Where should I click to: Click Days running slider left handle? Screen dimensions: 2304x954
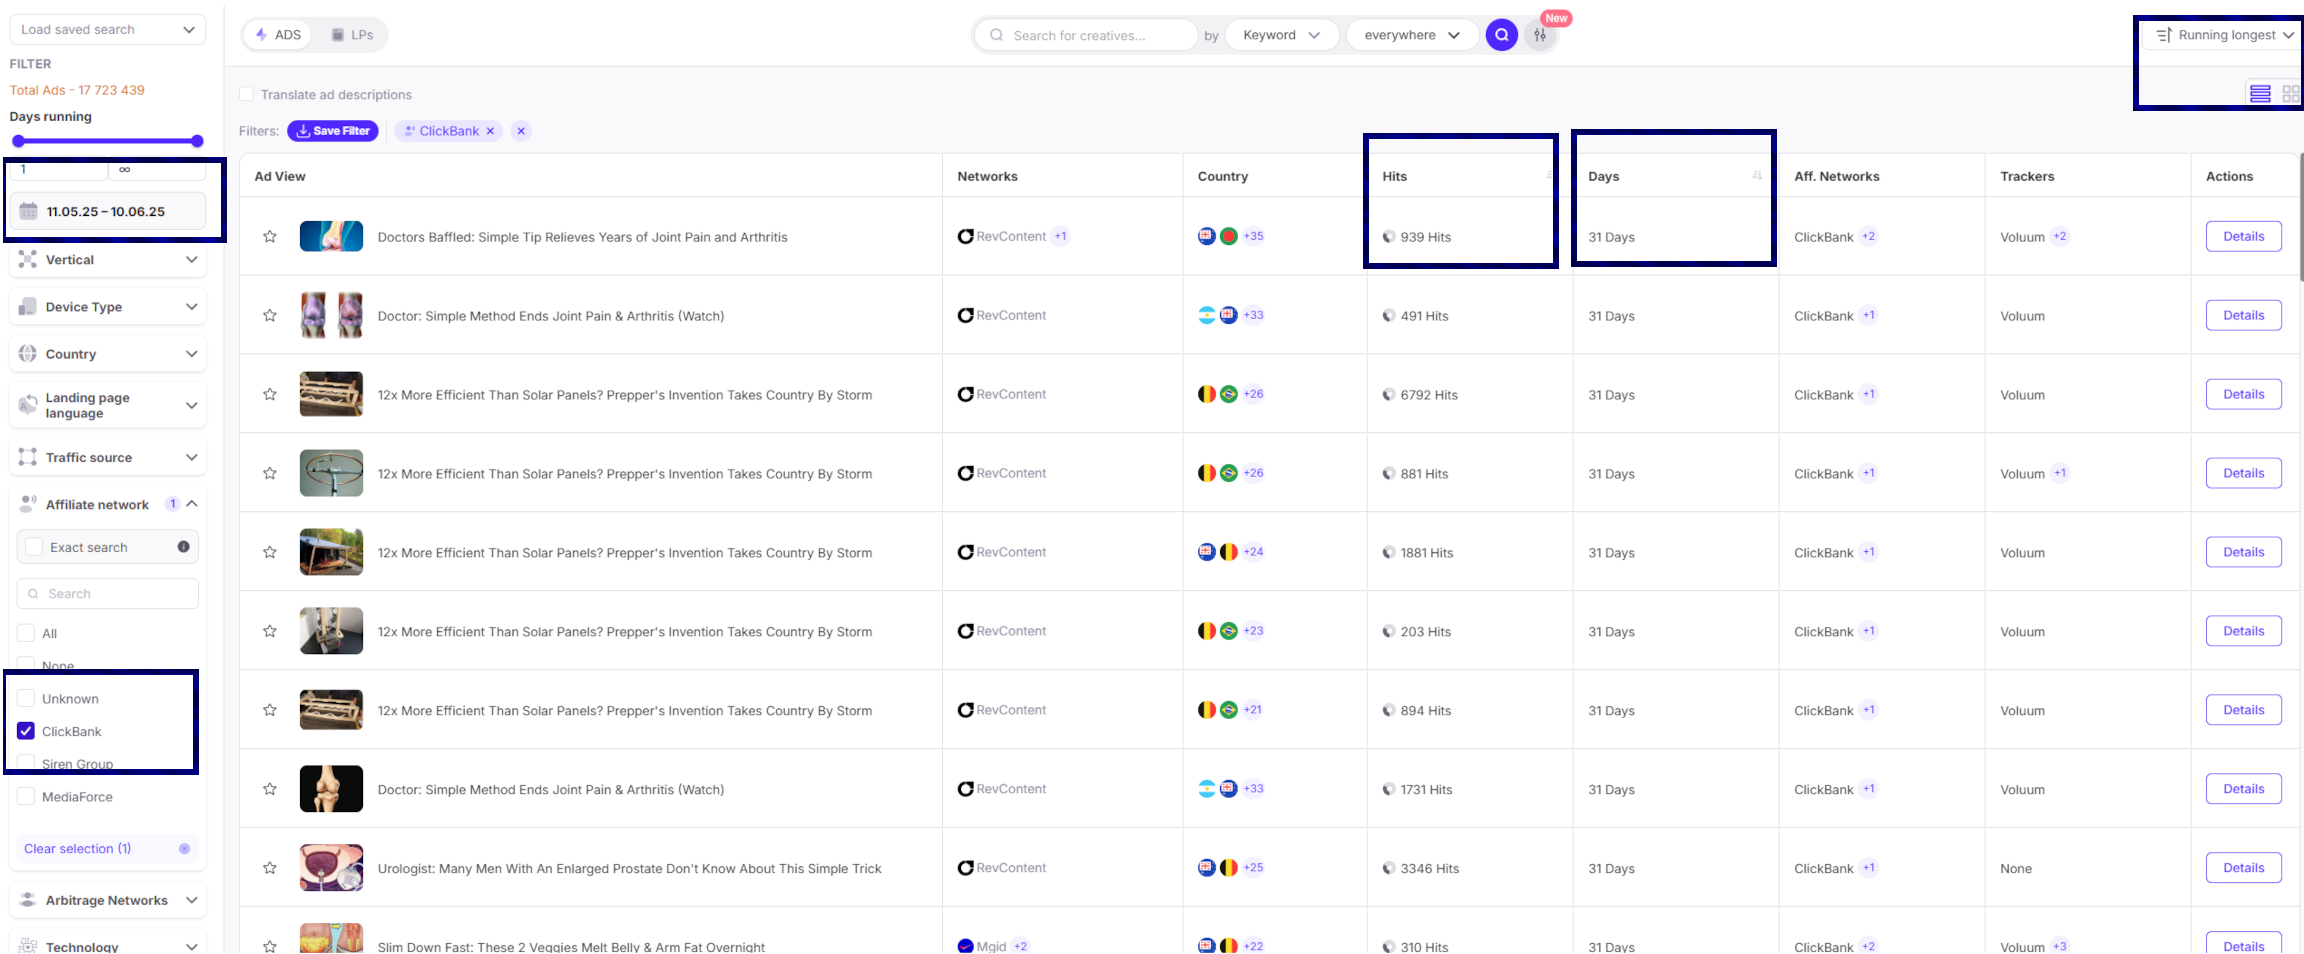click(18, 141)
